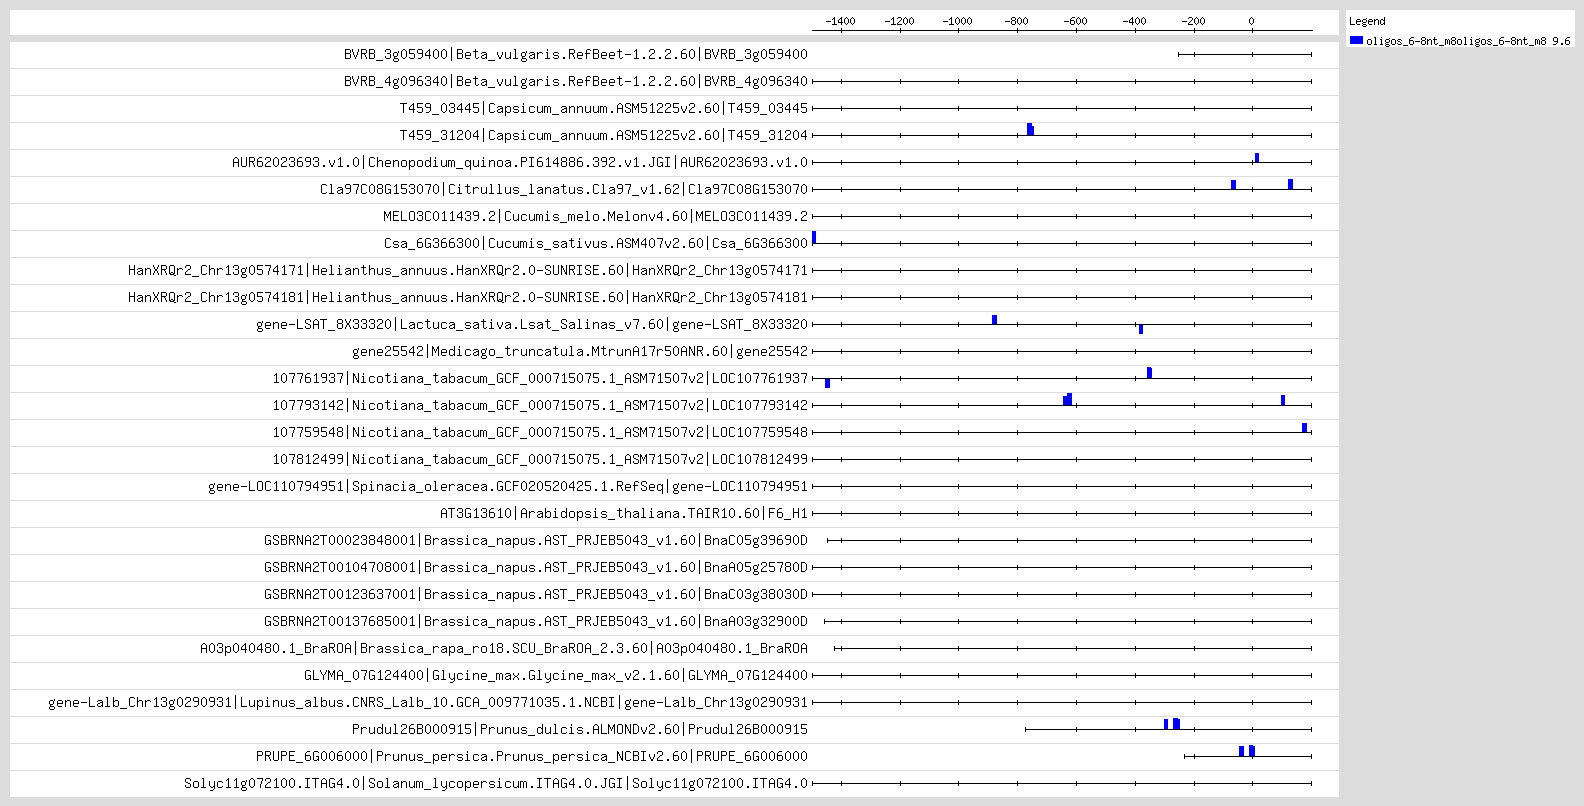Click the Legend heading
Screen dimensions: 1584x806
1367,21
